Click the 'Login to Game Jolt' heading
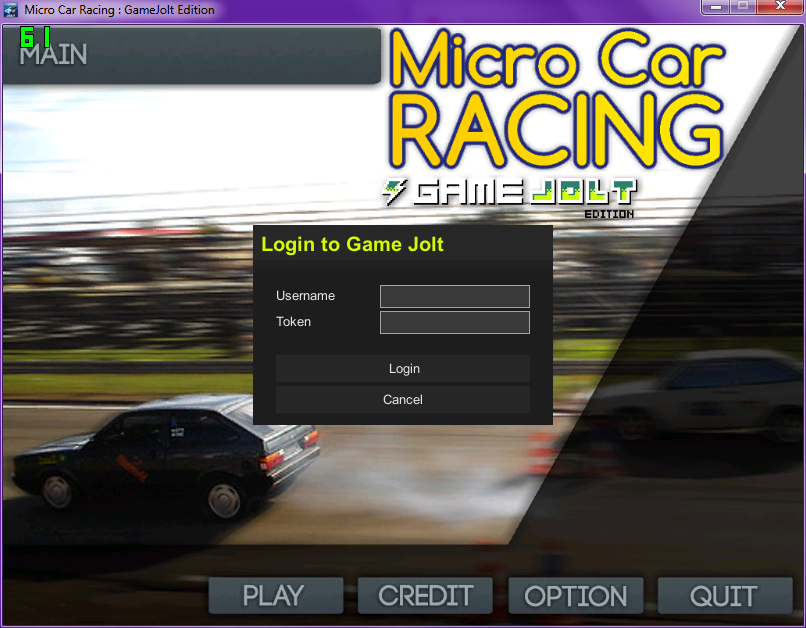 [x=352, y=245]
